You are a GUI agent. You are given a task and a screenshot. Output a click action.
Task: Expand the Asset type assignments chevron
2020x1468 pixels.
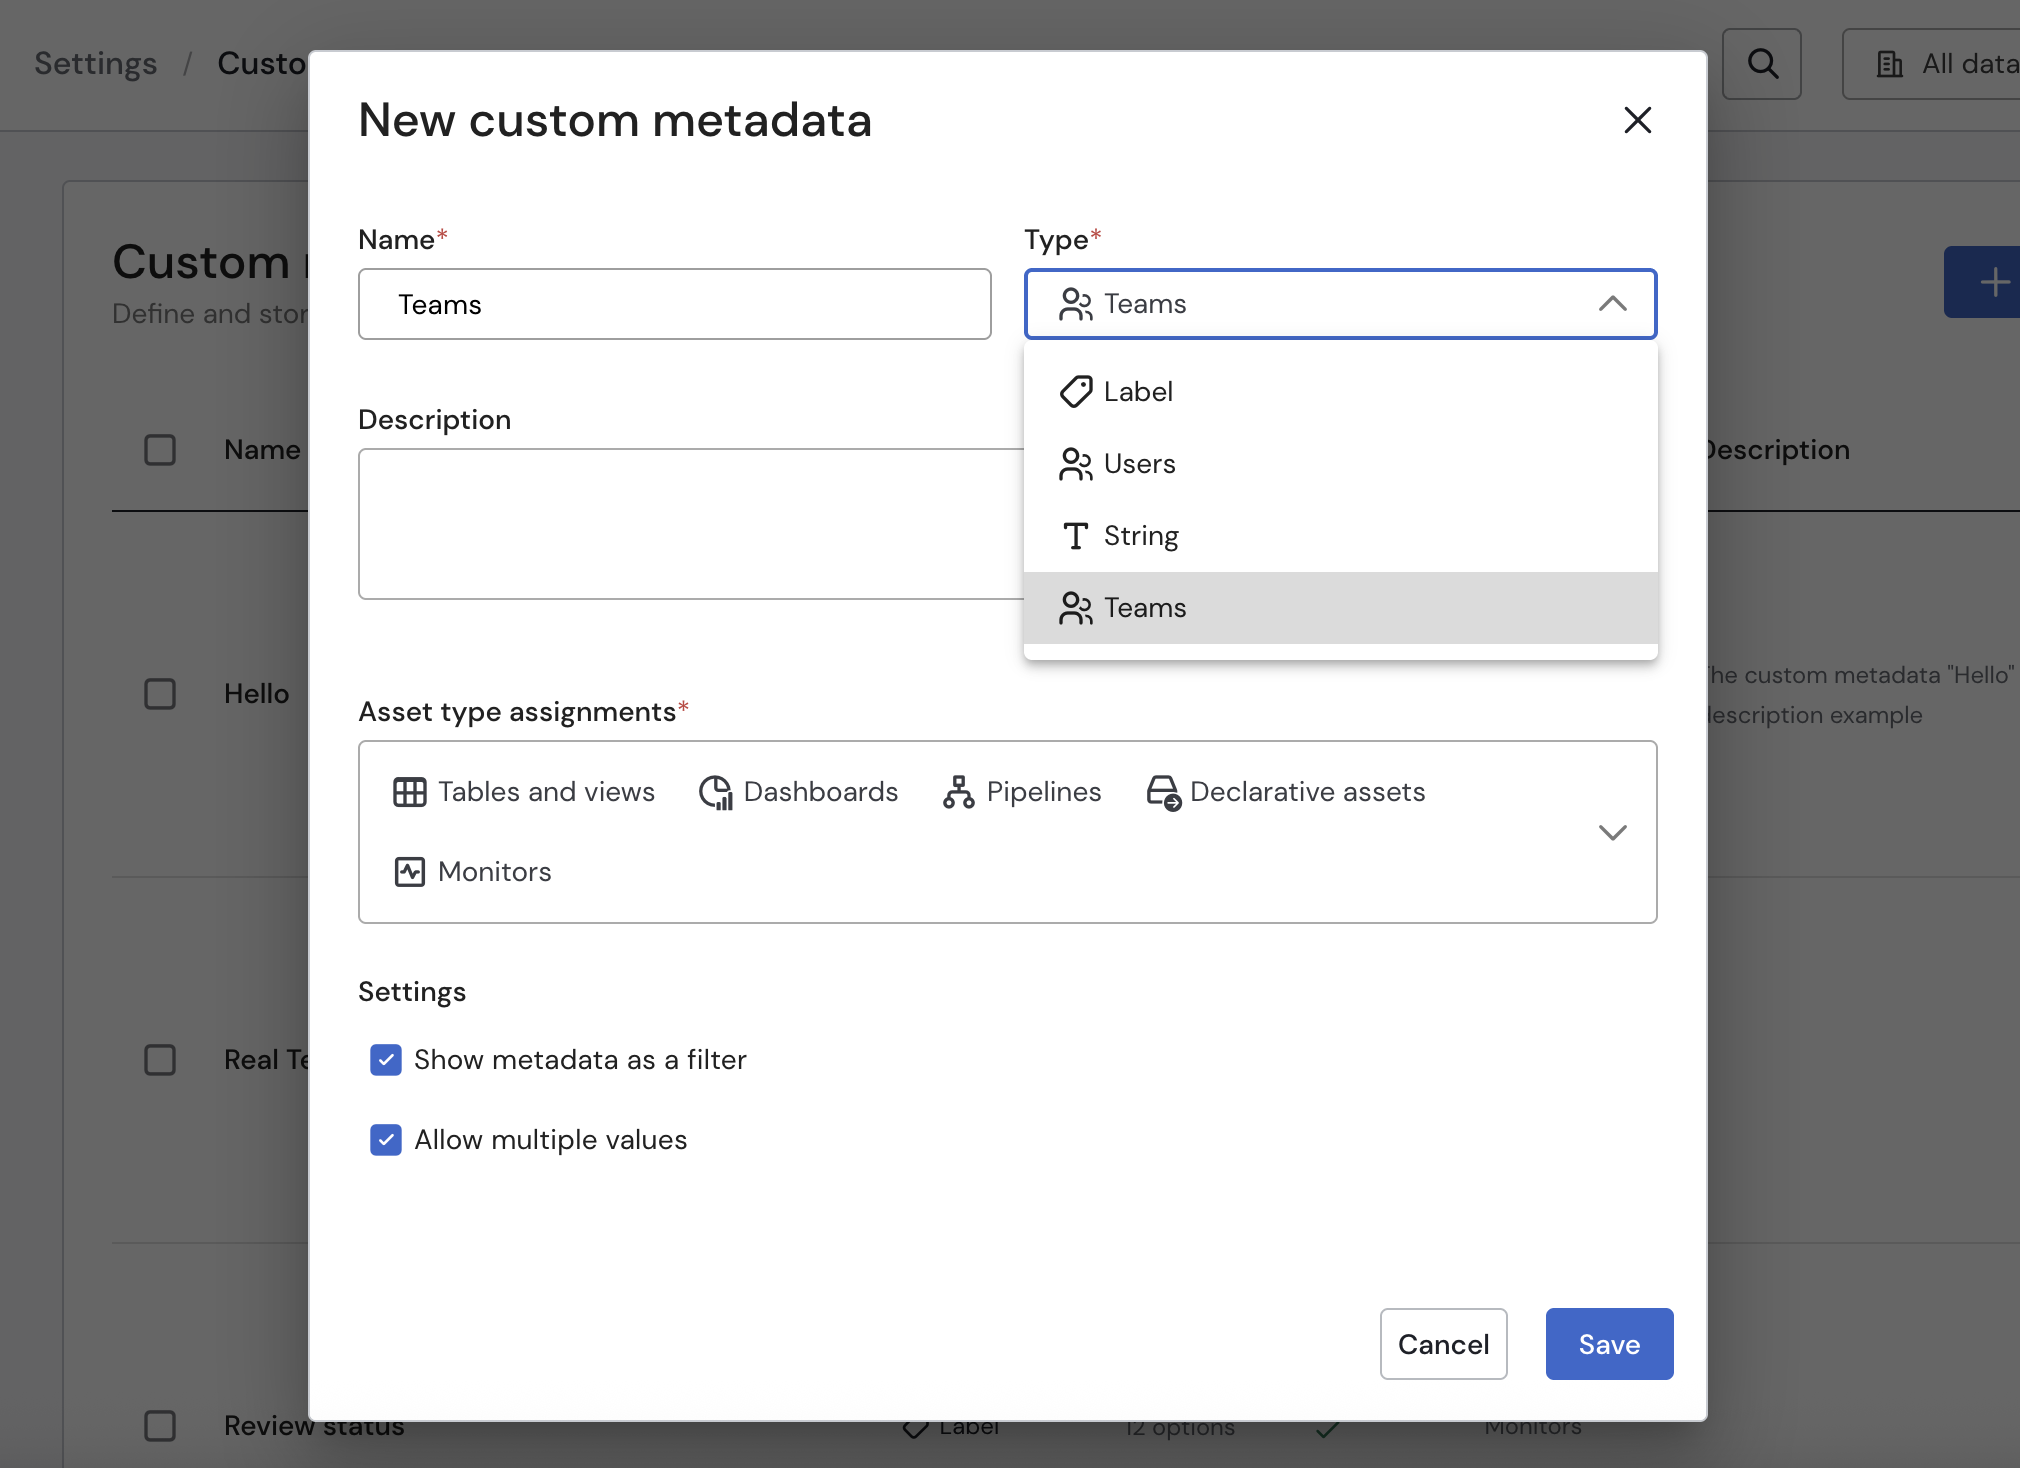(x=1612, y=832)
